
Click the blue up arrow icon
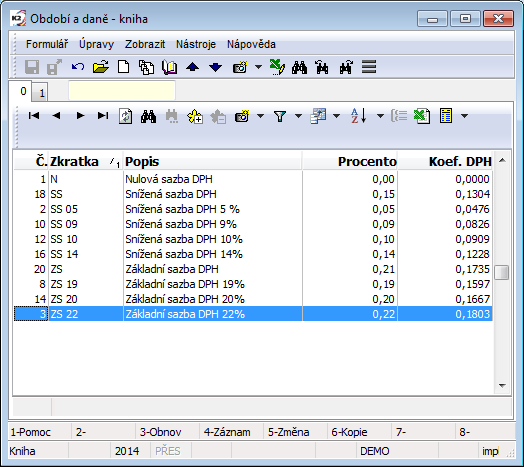pyautogui.click(x=192, y=67)
